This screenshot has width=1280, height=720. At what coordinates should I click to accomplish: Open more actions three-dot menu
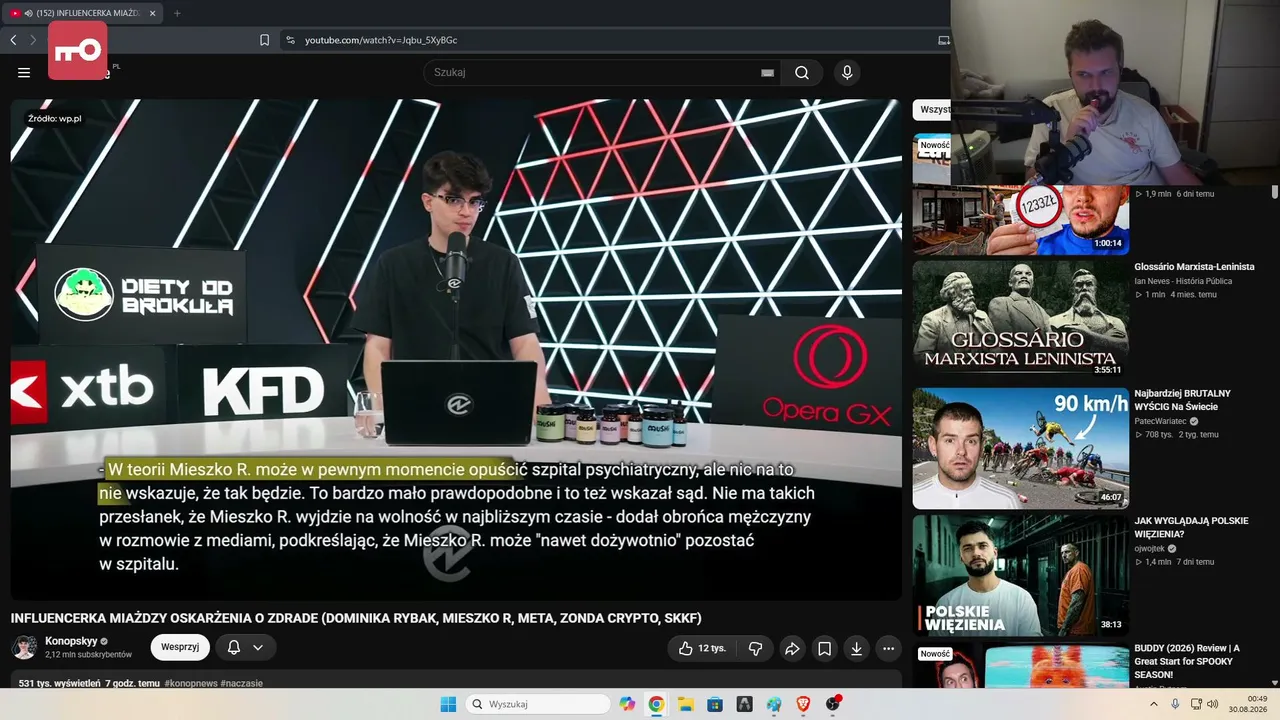coord(888,648)
